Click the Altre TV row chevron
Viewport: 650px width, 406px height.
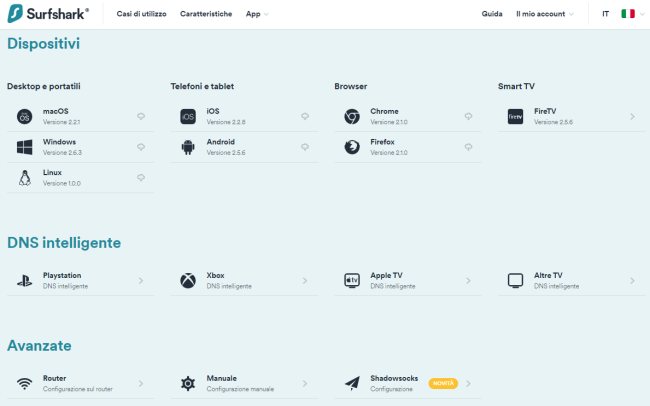pyautogui.click(x=632, y=281)
